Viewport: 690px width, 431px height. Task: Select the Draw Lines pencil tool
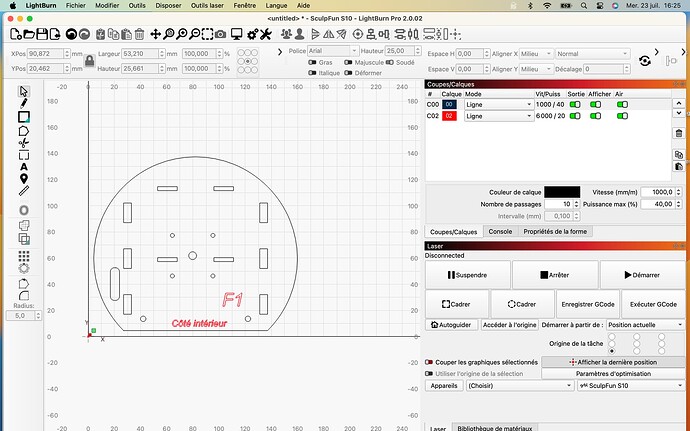[x=24, y=103]
